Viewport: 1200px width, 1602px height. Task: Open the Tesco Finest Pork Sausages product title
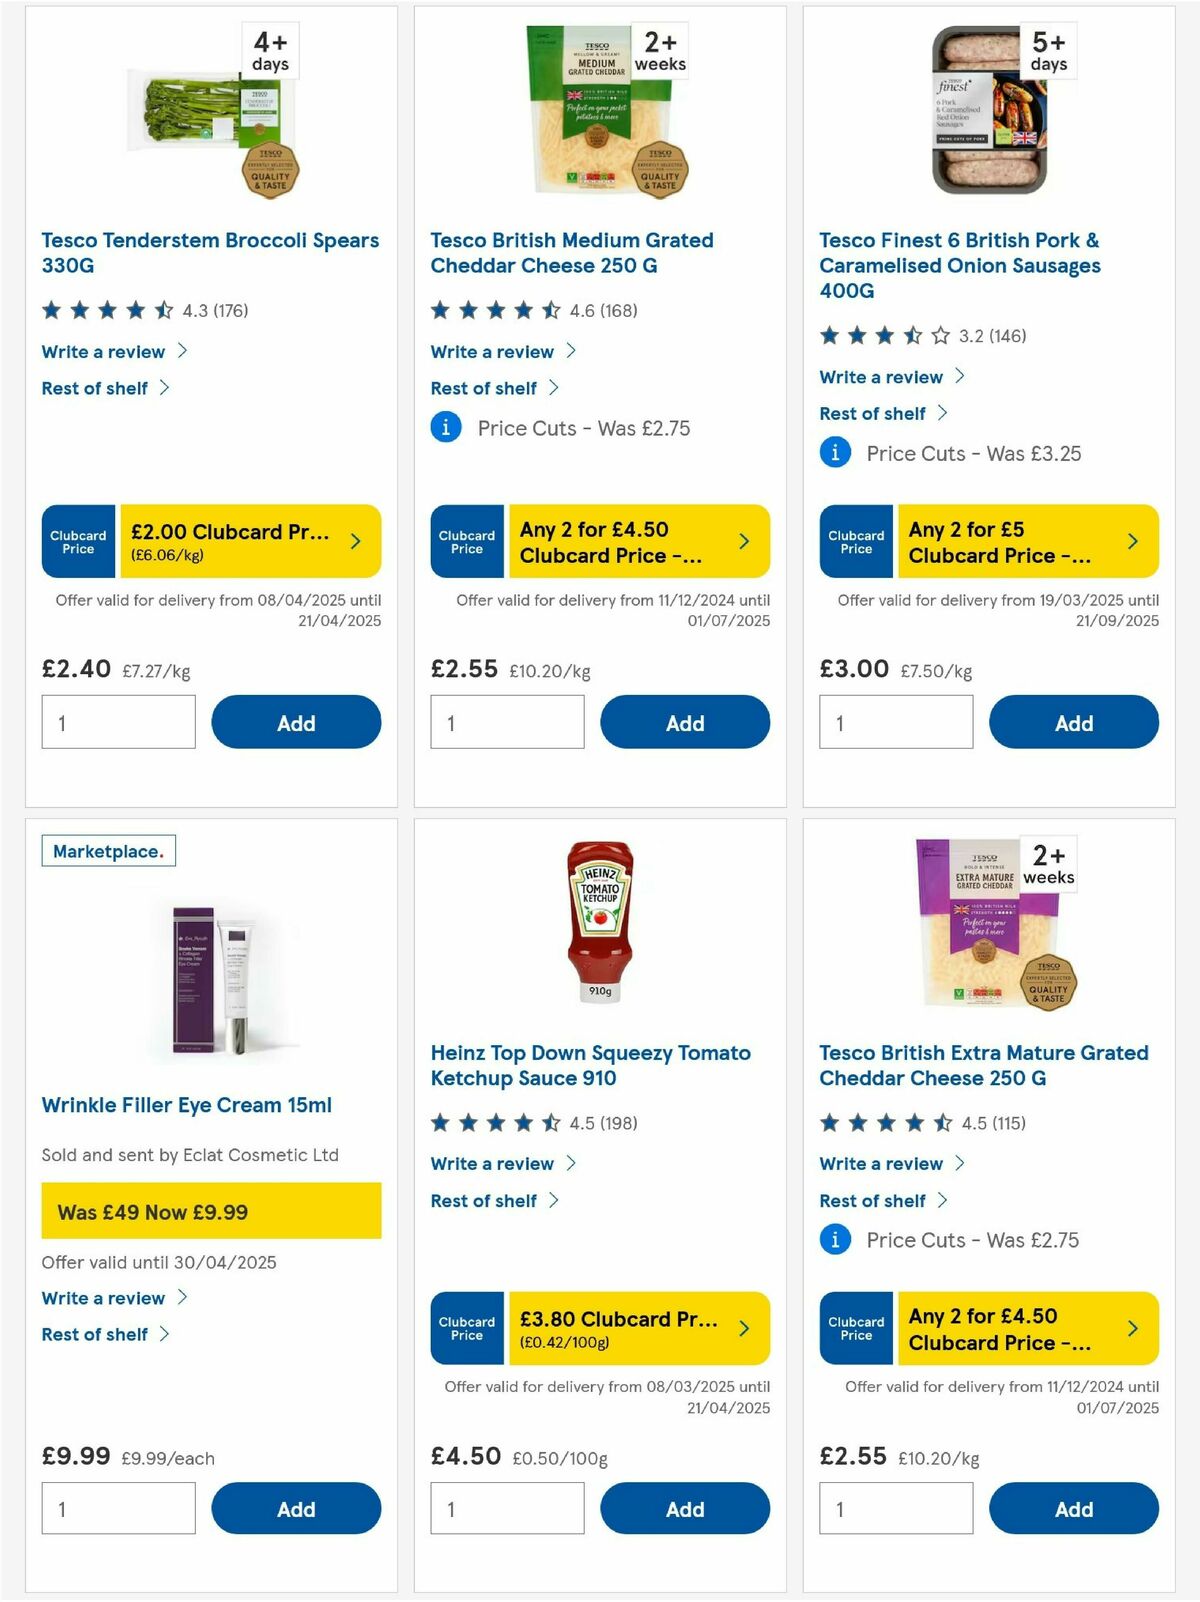[960, 265]
